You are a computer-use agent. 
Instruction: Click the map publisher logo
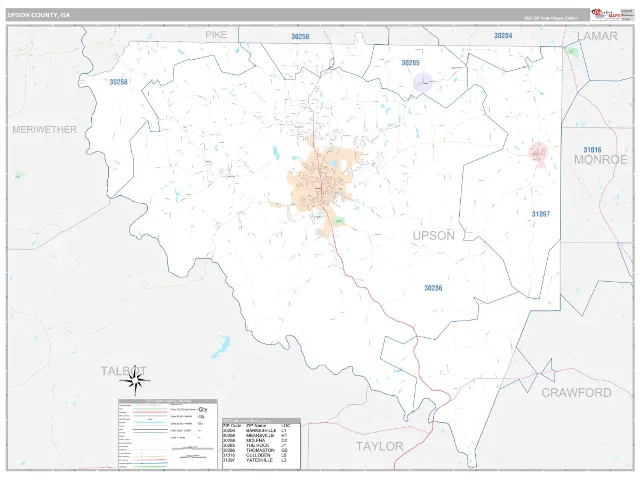coord(605,15)
